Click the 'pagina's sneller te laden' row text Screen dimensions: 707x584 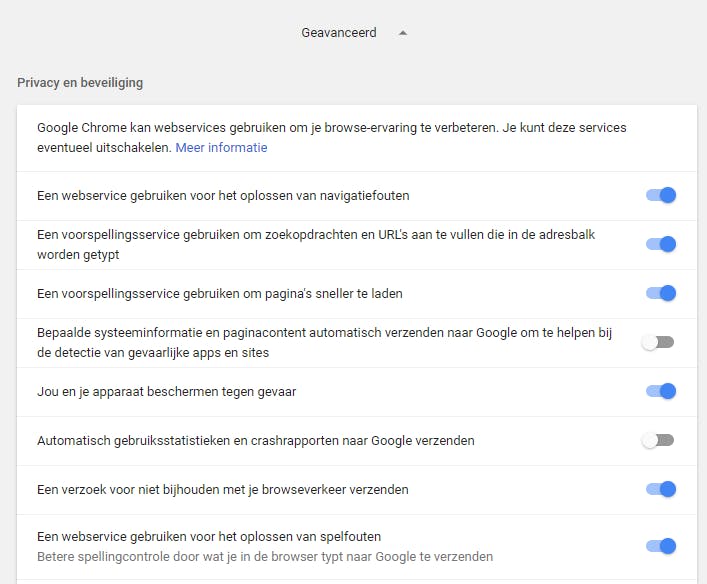click(x=220, y=293)
